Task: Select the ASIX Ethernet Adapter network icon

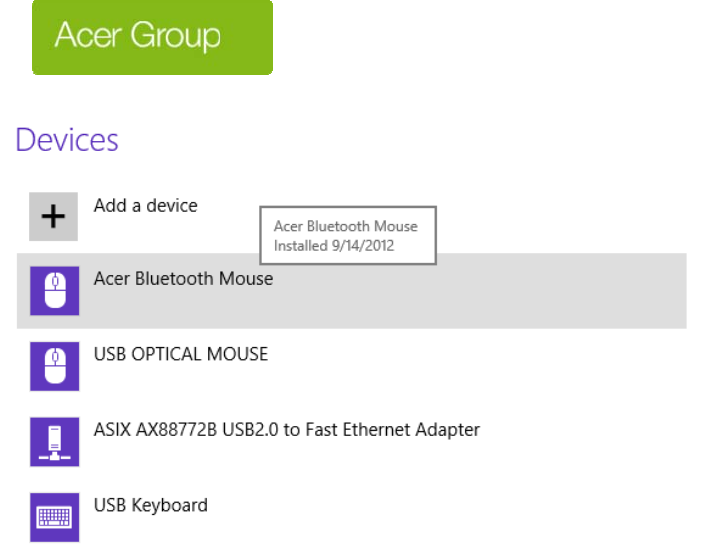Action: point(54,442)
